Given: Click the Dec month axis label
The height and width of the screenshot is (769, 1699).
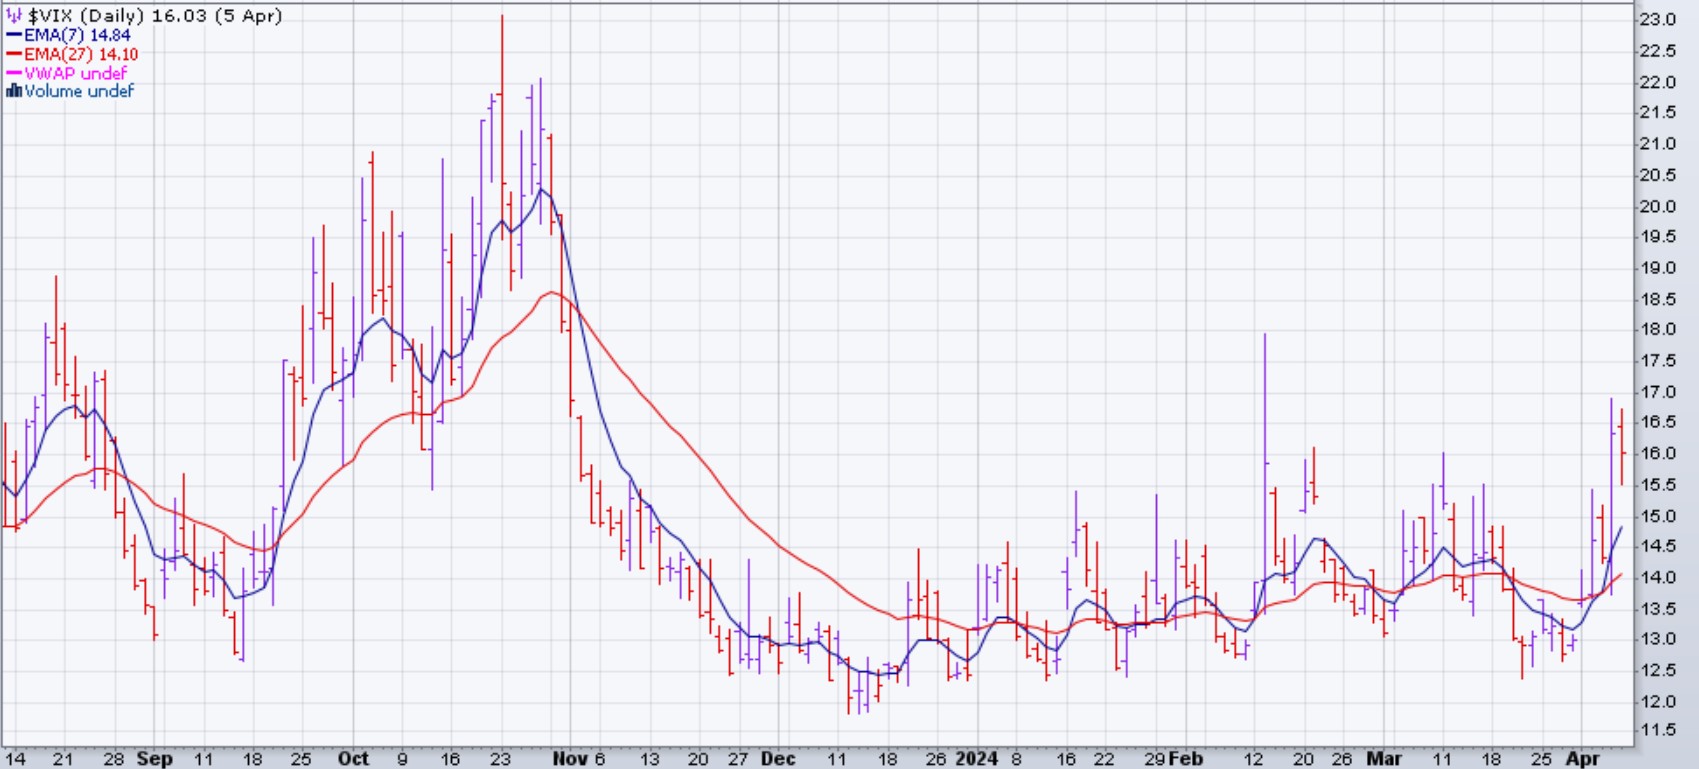Looking at the screenshot, I should pyautogui.click(x=778, y=758).
